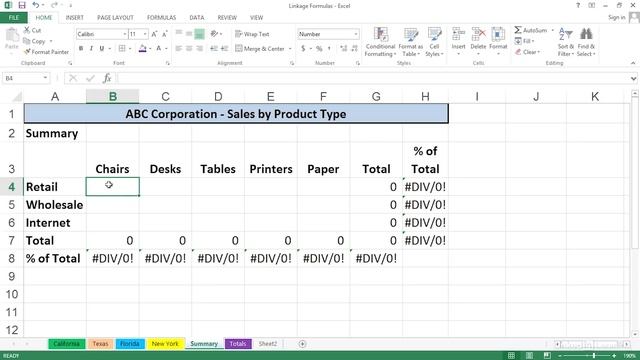Open the FILE tab
Viewport: 640px width, 360px height.
13,18
